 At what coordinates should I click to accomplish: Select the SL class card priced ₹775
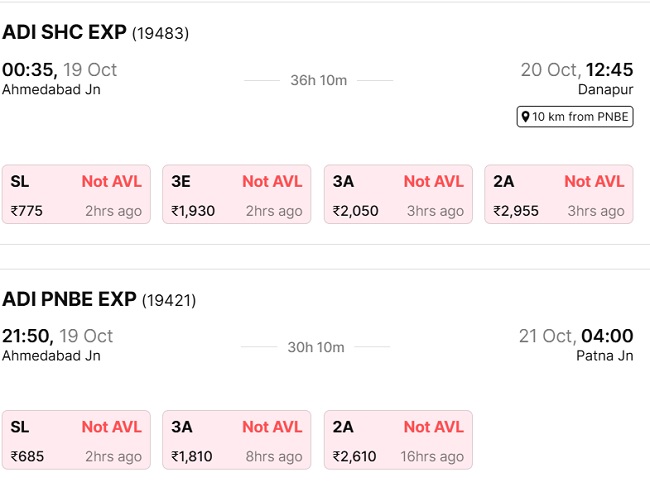coord(76,194)
